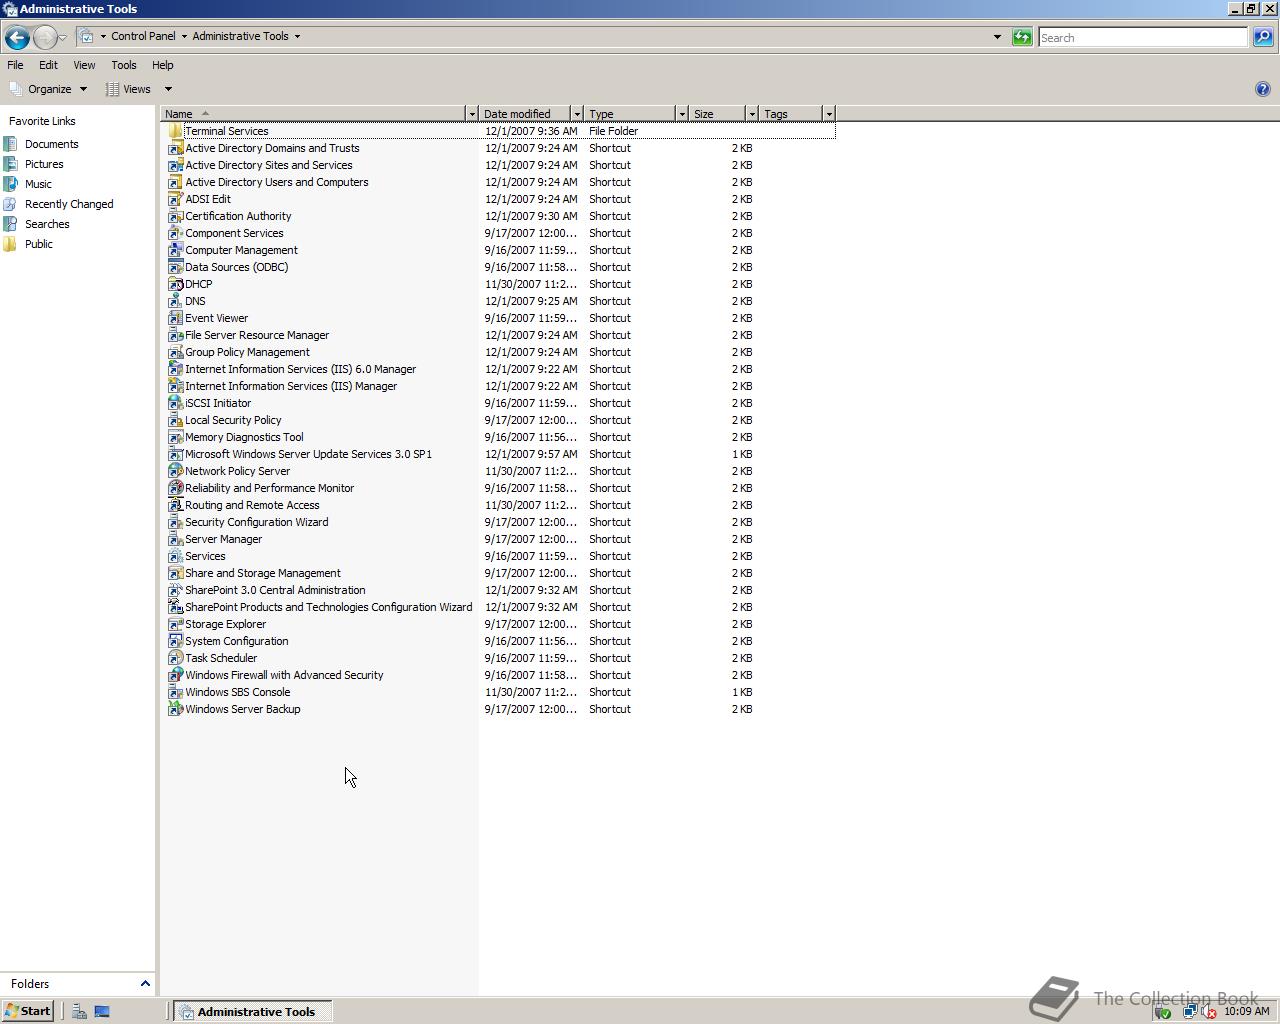Open the recent pages dropdown arrow
1280x1024 pixels.
click(62, 38)
